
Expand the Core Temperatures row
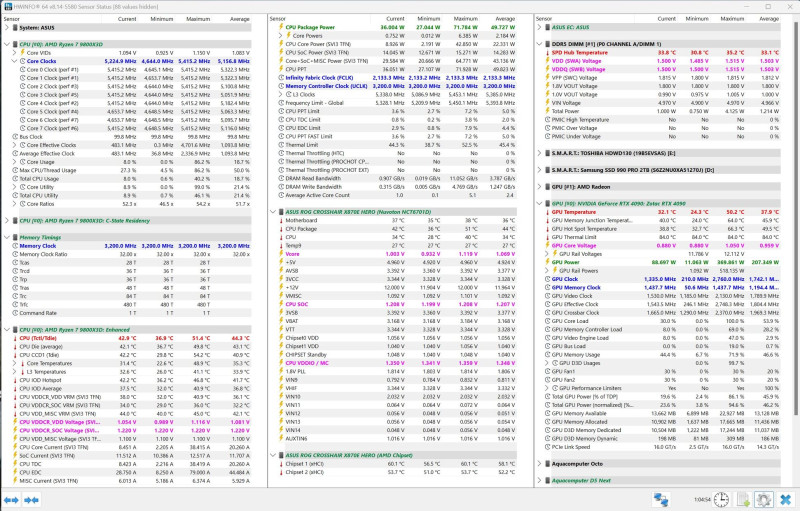point(14,363)
